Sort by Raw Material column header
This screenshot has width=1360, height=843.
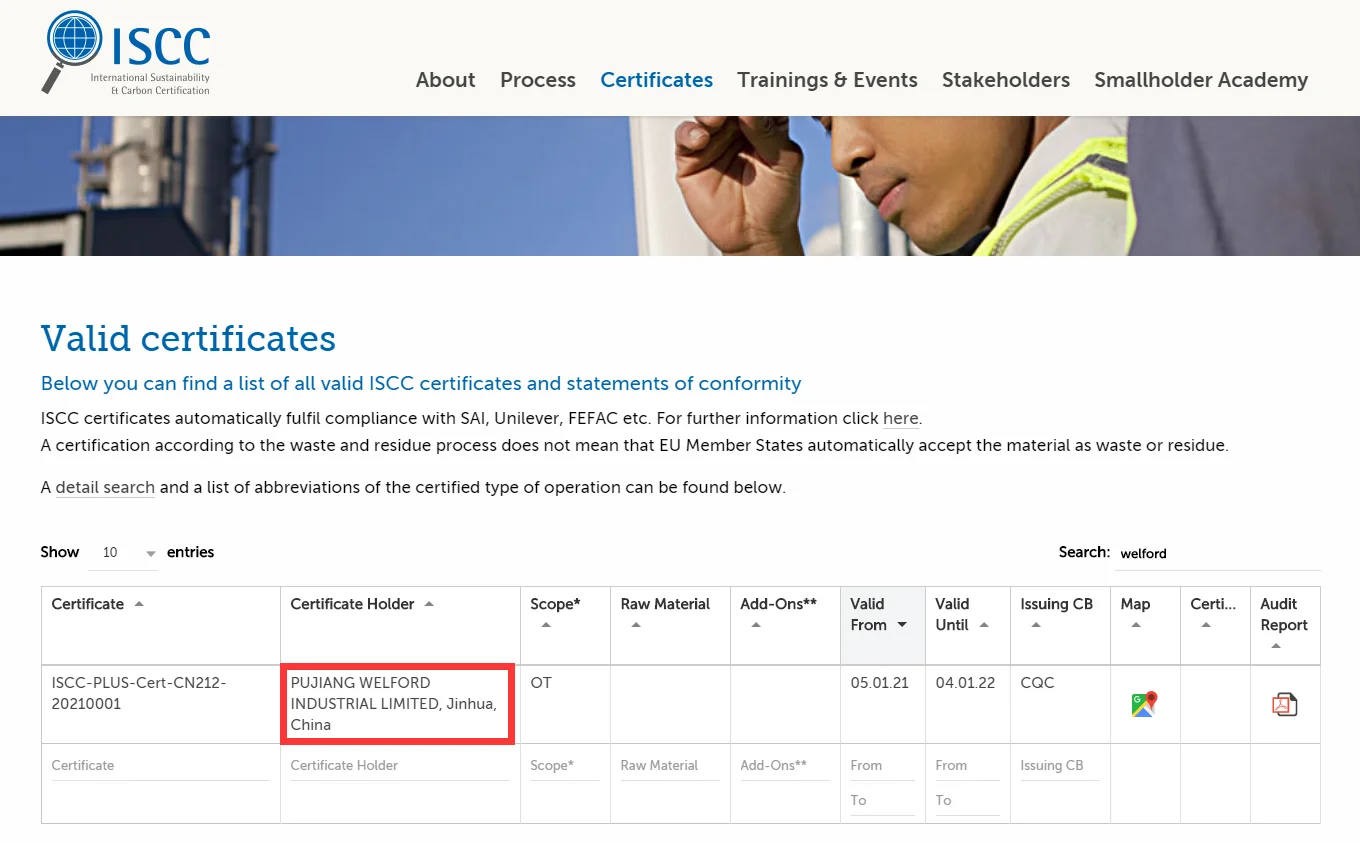(x=665, y=604)
